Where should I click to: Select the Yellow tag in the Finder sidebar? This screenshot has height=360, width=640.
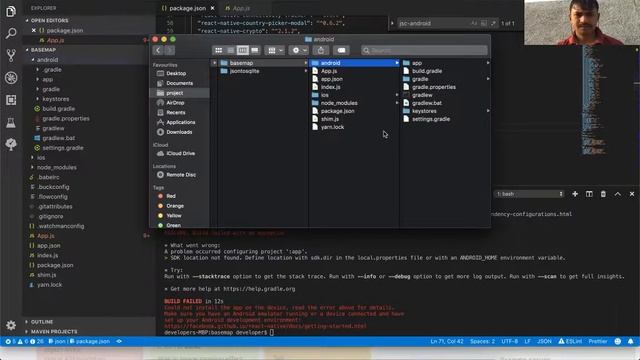click(173, 216)
